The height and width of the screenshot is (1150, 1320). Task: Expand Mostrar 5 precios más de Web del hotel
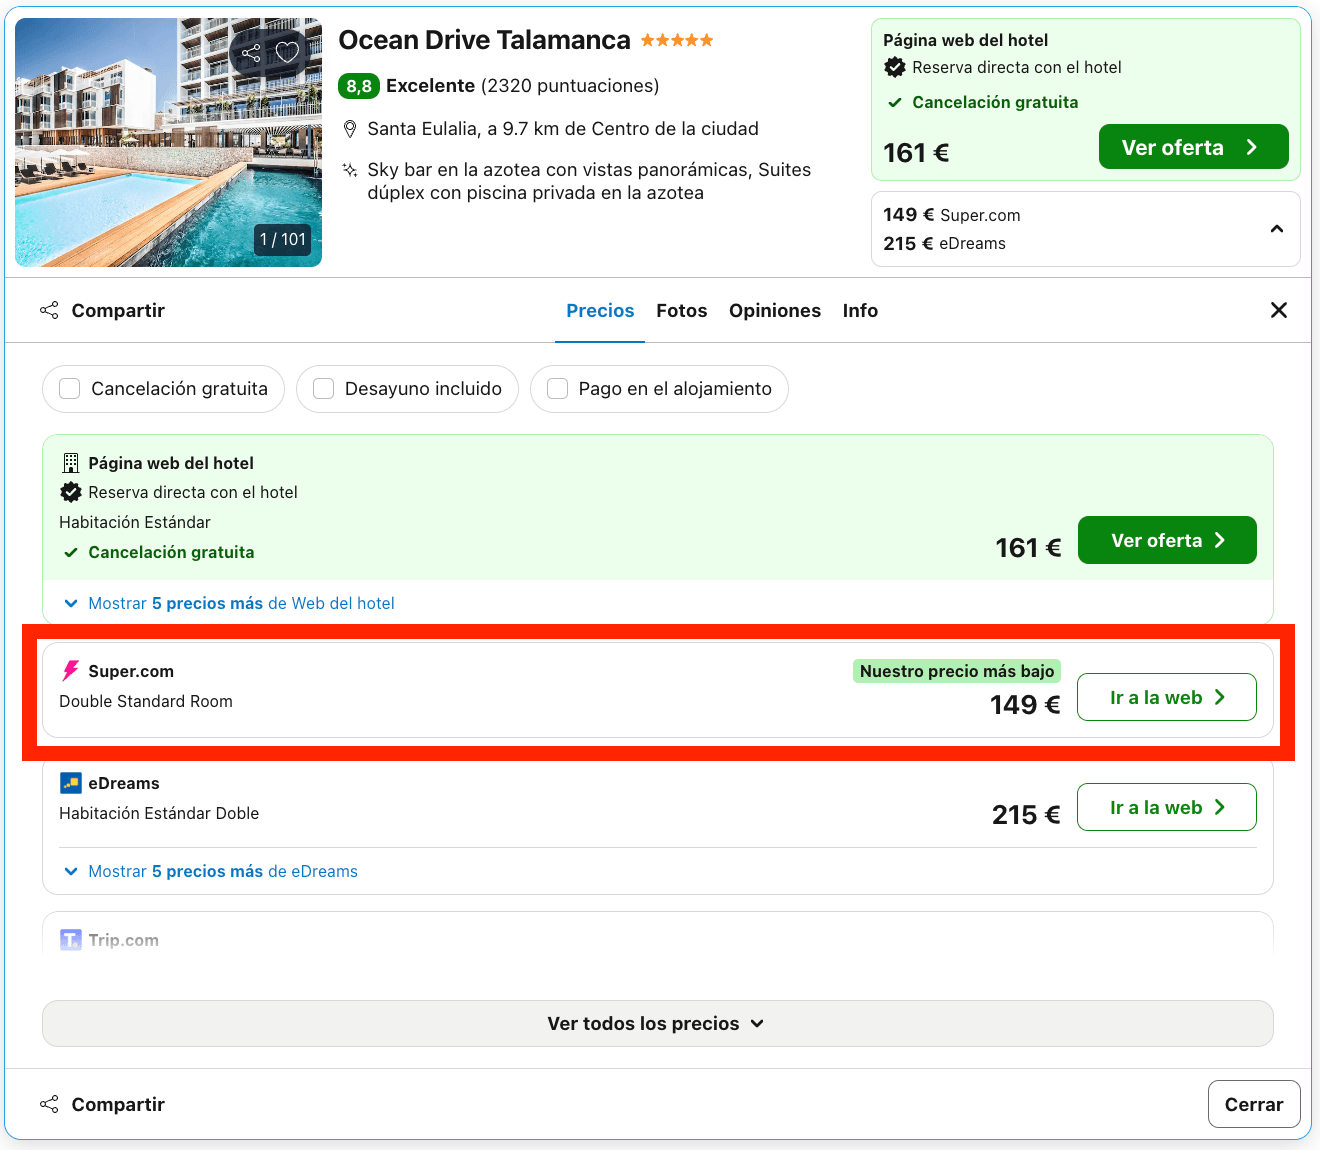(x=229, y=603)
